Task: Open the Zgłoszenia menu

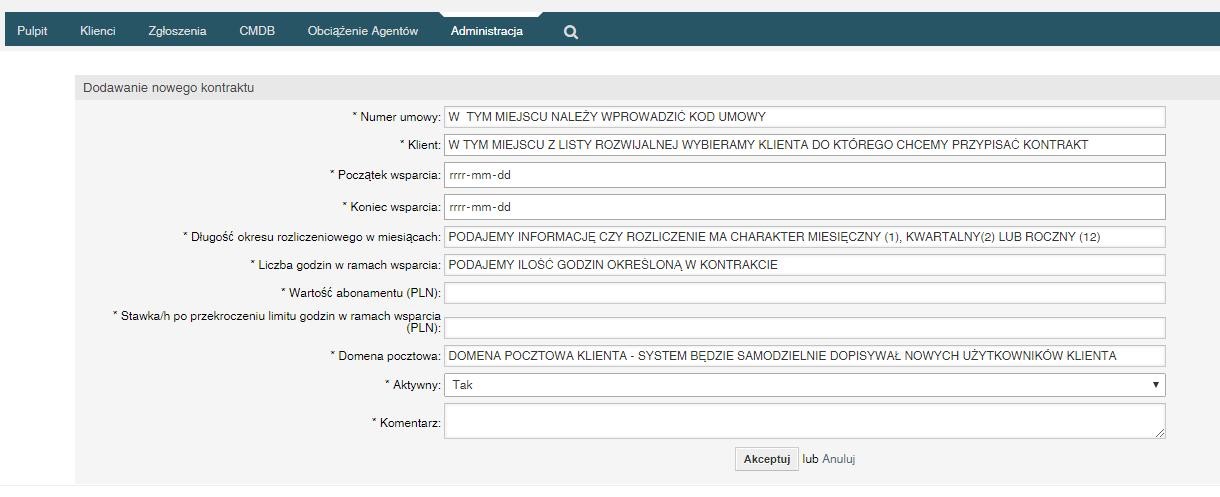Action: (177, 31)
